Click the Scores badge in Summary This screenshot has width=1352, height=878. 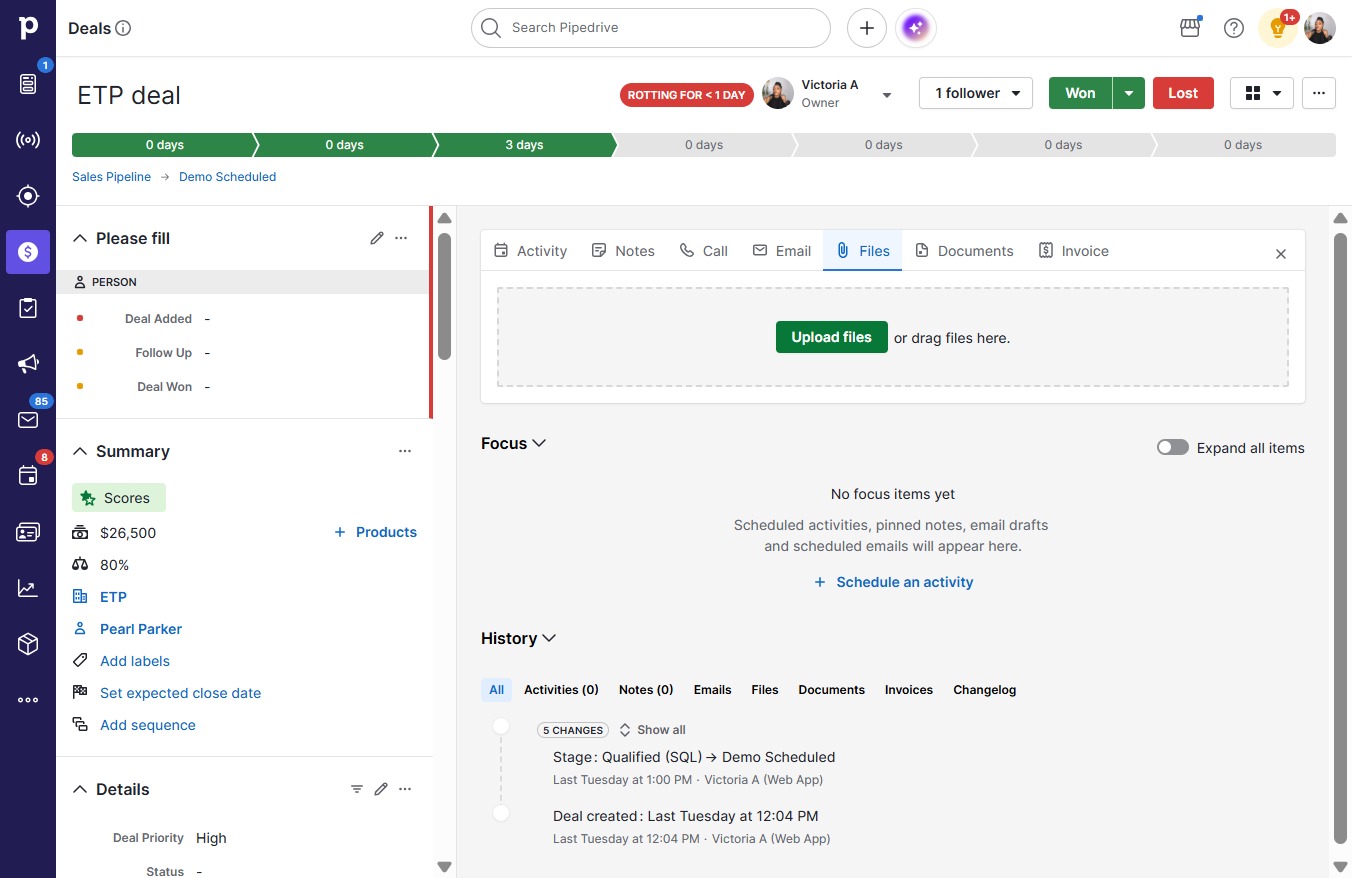[x=119, y=498]
